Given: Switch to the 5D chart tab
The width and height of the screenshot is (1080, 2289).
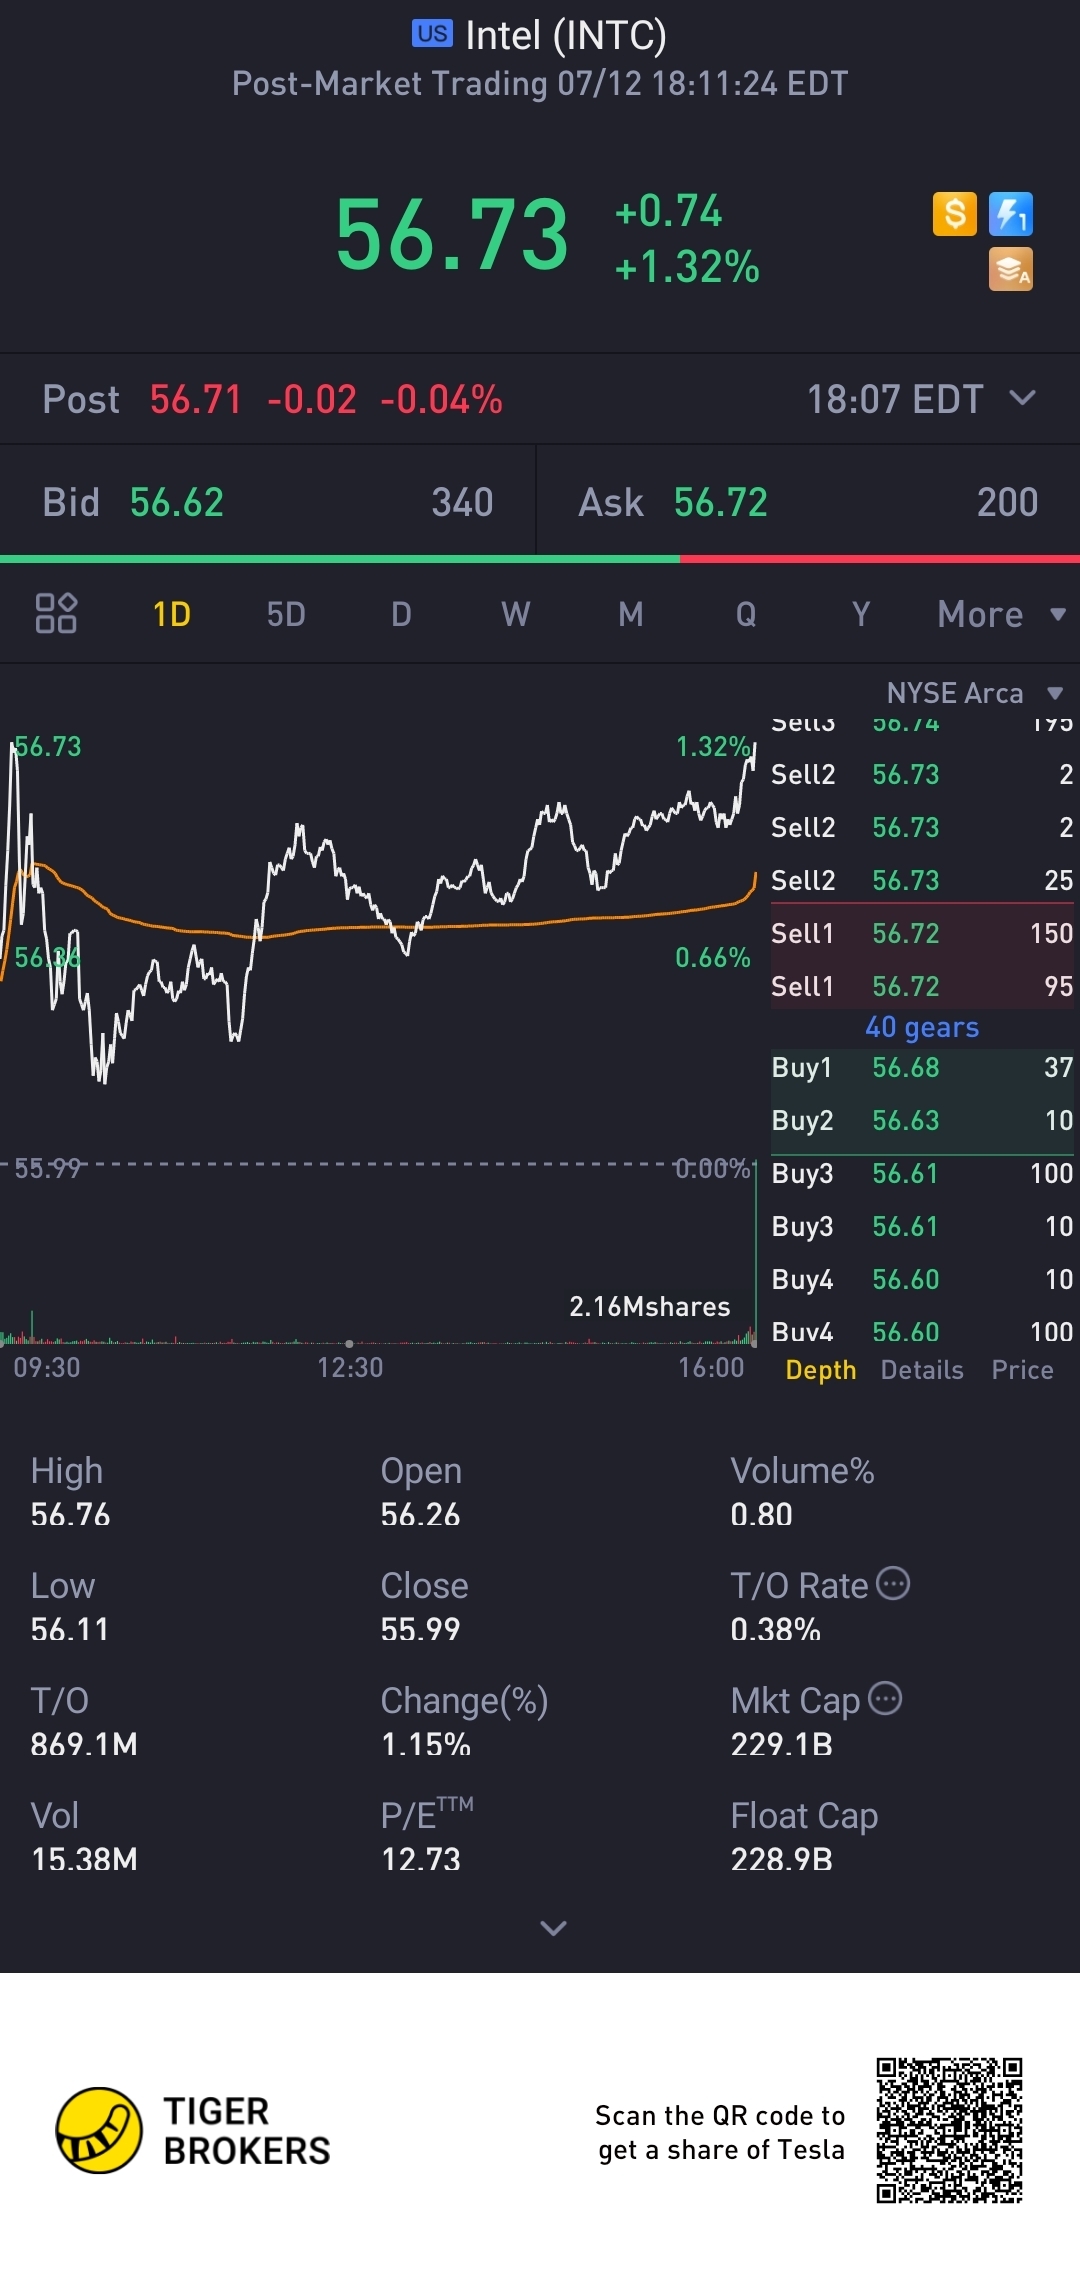Looking at the screenshot, I should coord(286,614).
